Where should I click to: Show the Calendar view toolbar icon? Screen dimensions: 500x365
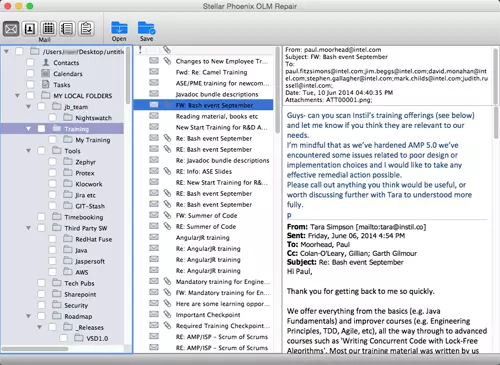[x=48, y=29]
